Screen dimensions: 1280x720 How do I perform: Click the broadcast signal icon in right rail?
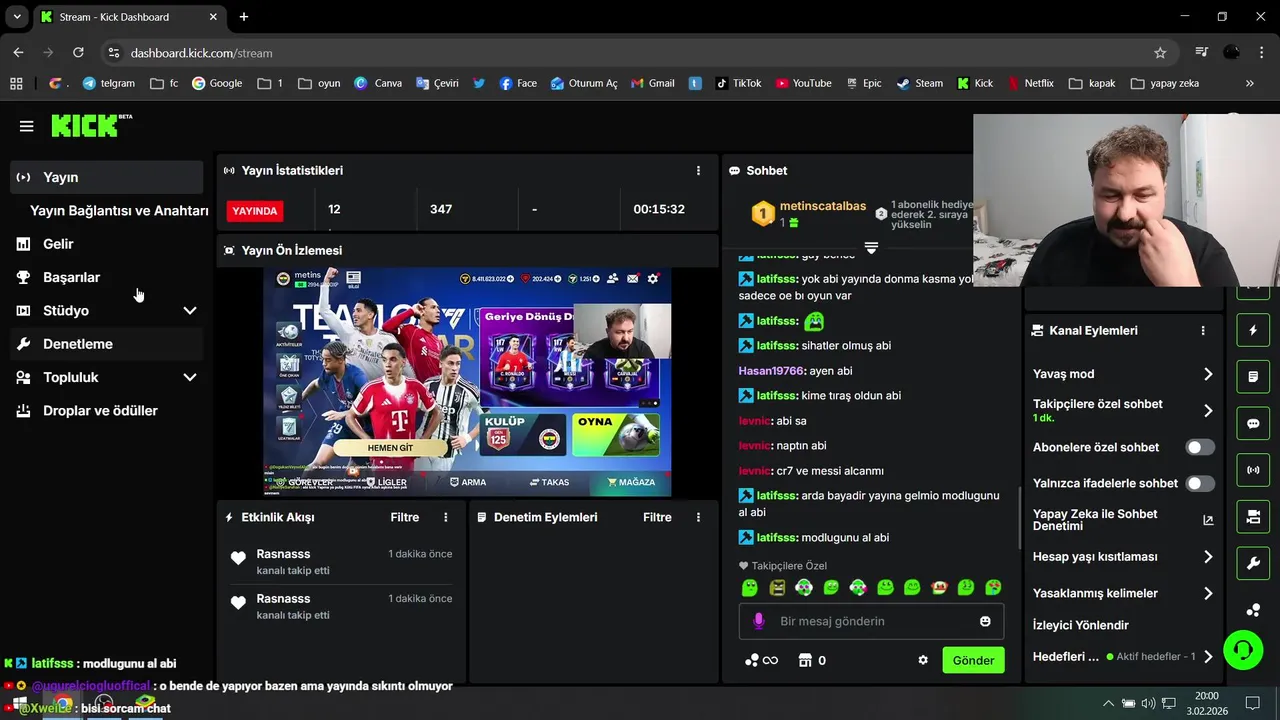tap(1253, 470)
